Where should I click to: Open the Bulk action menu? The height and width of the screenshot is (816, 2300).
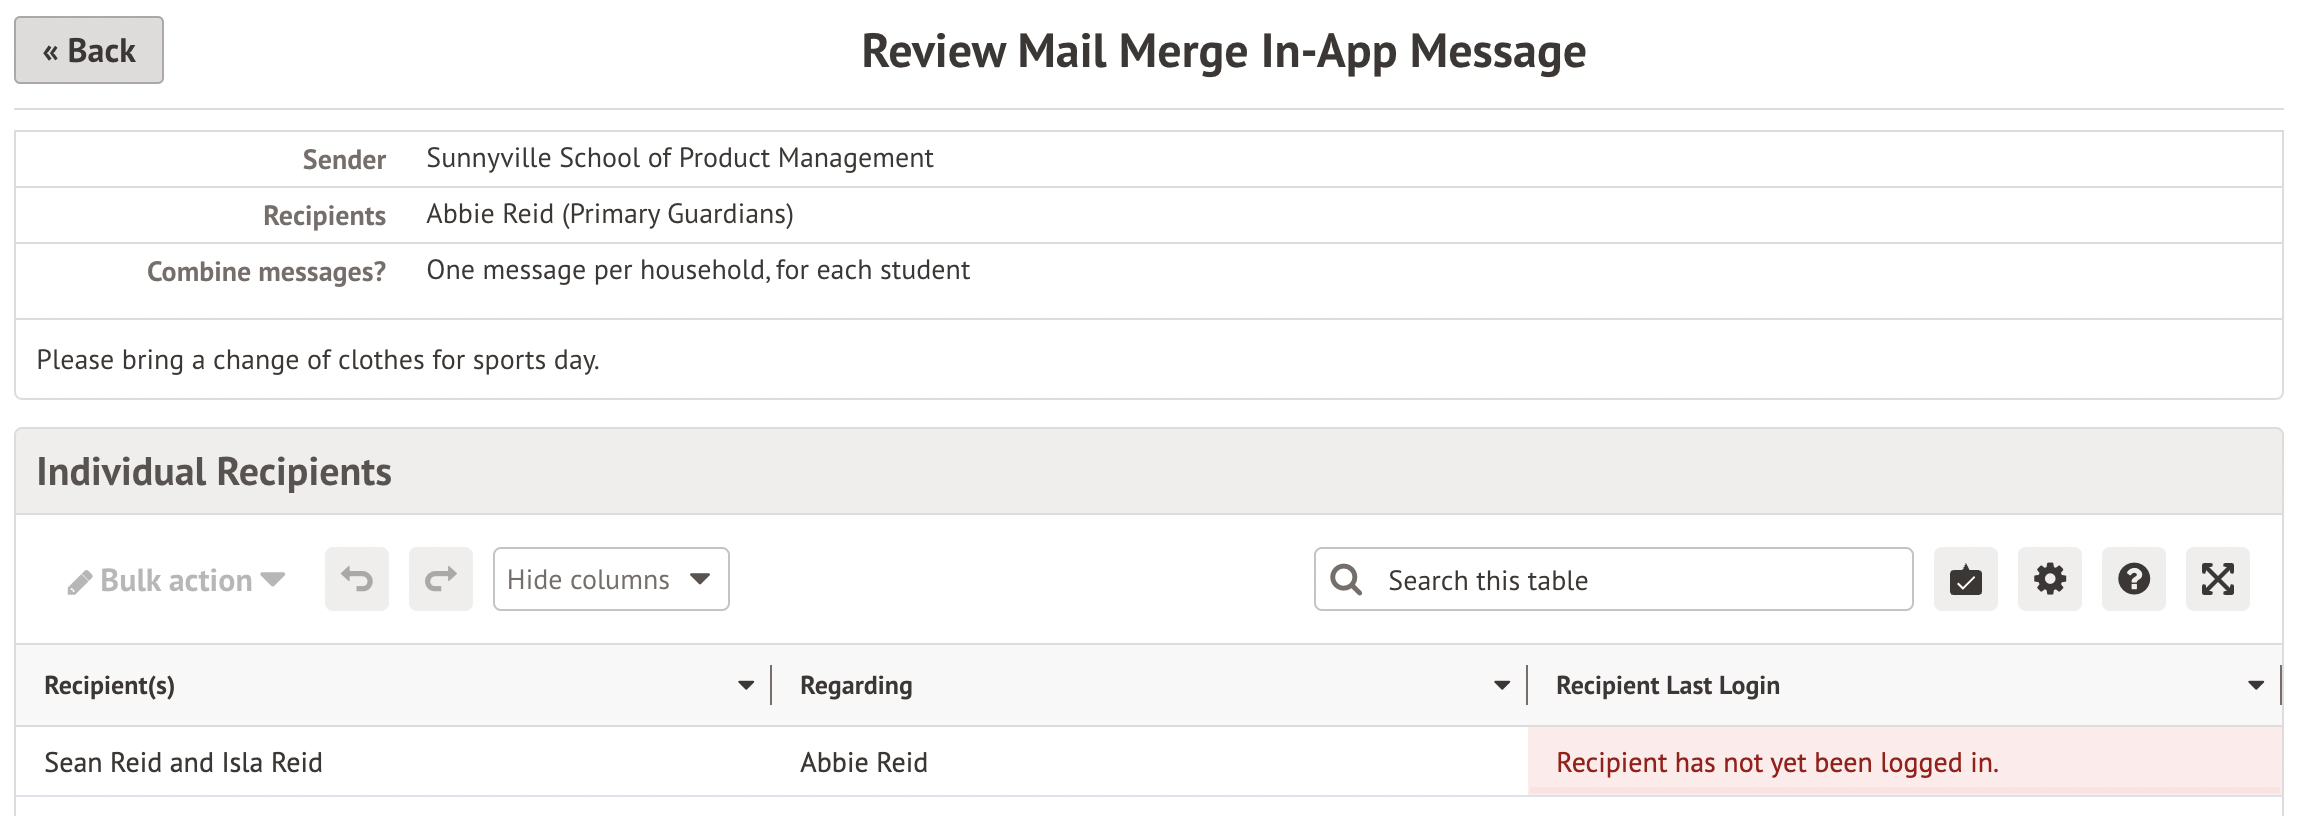click(178, 580)
